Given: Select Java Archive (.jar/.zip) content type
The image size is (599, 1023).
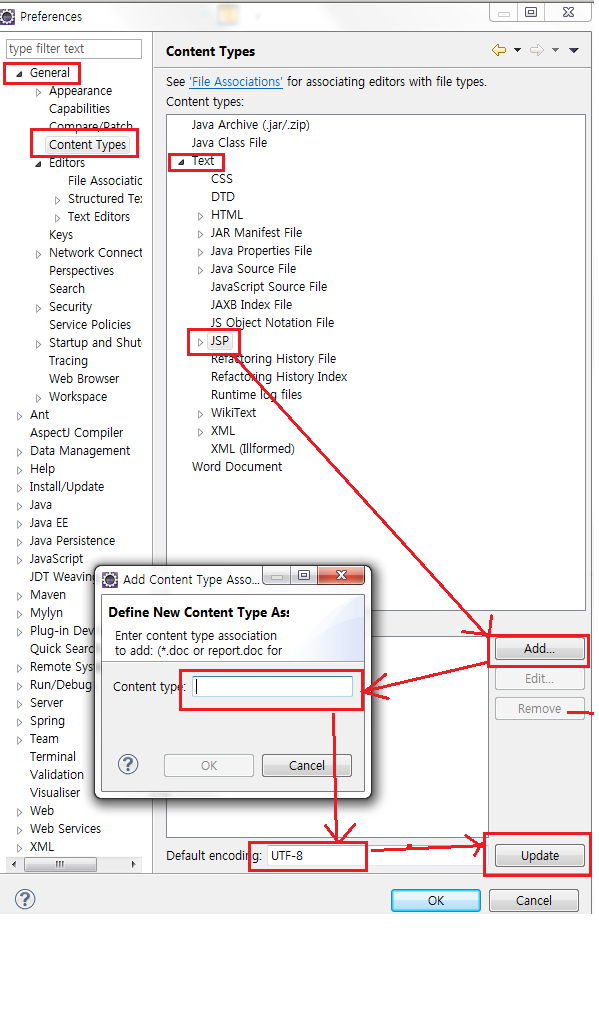Looking at the screenshot, I should tap(251, 125).
